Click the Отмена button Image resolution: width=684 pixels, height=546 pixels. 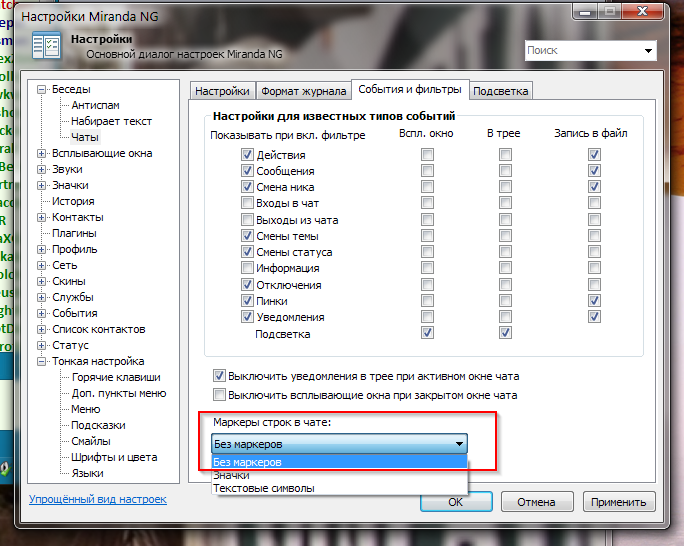(537, 502)
